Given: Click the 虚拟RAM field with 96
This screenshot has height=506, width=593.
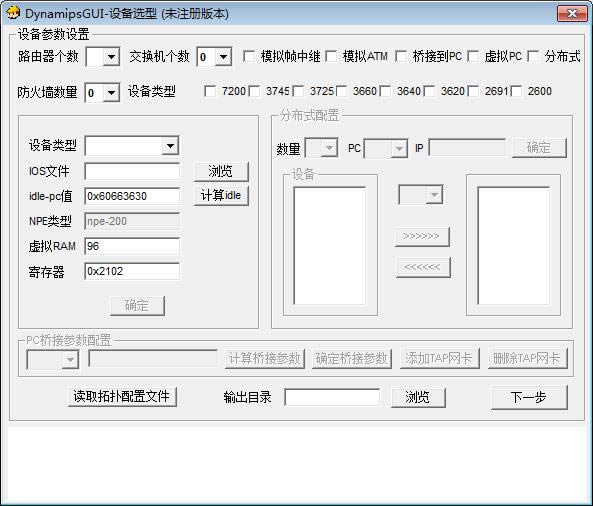Looking at the screenshot, I should (x=132, y=246).
